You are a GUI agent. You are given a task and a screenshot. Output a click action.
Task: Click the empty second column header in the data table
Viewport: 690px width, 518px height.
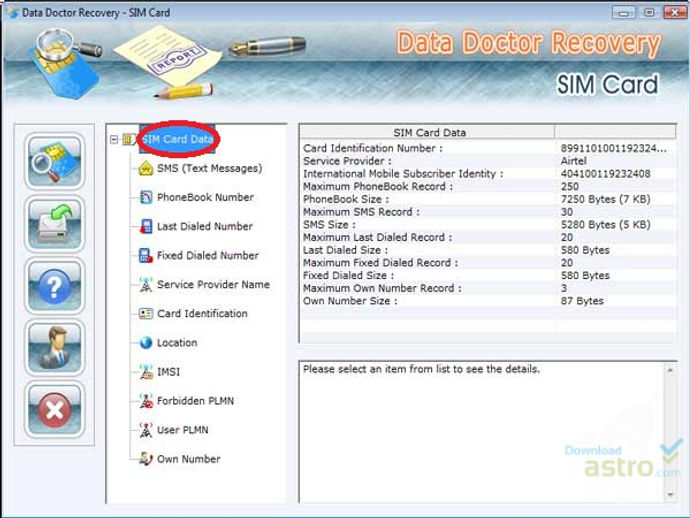tap(615, 132)
